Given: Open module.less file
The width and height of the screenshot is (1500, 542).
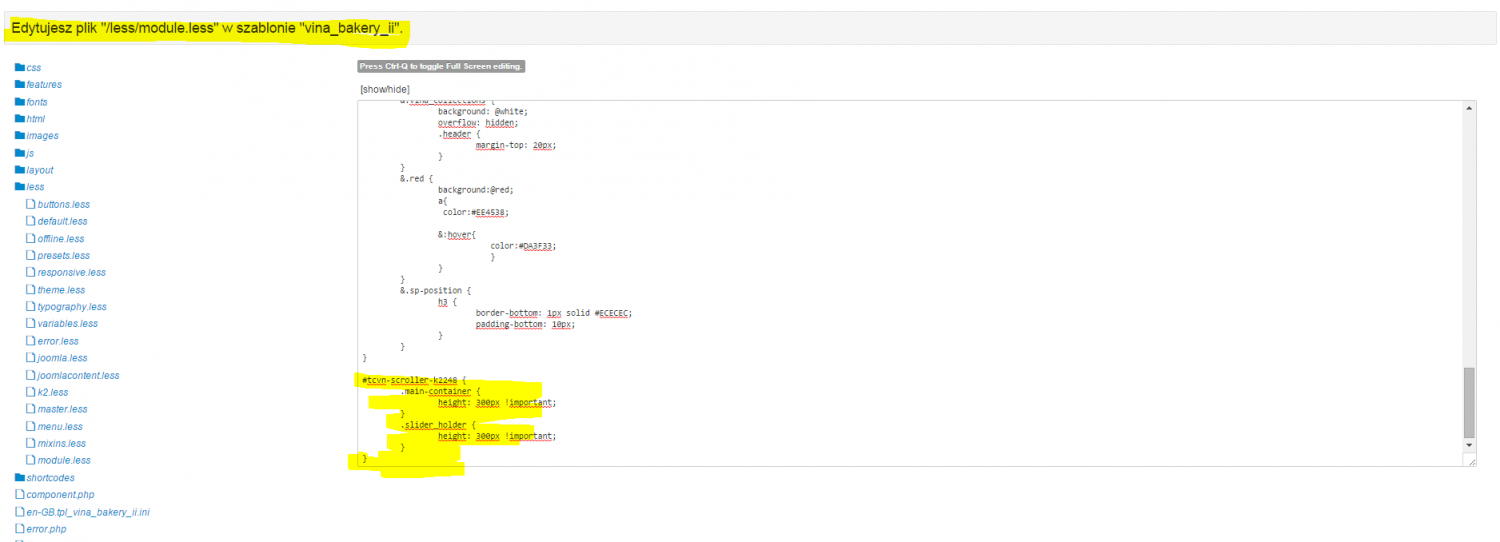Looking at the screenshot, I should point(64,461).
